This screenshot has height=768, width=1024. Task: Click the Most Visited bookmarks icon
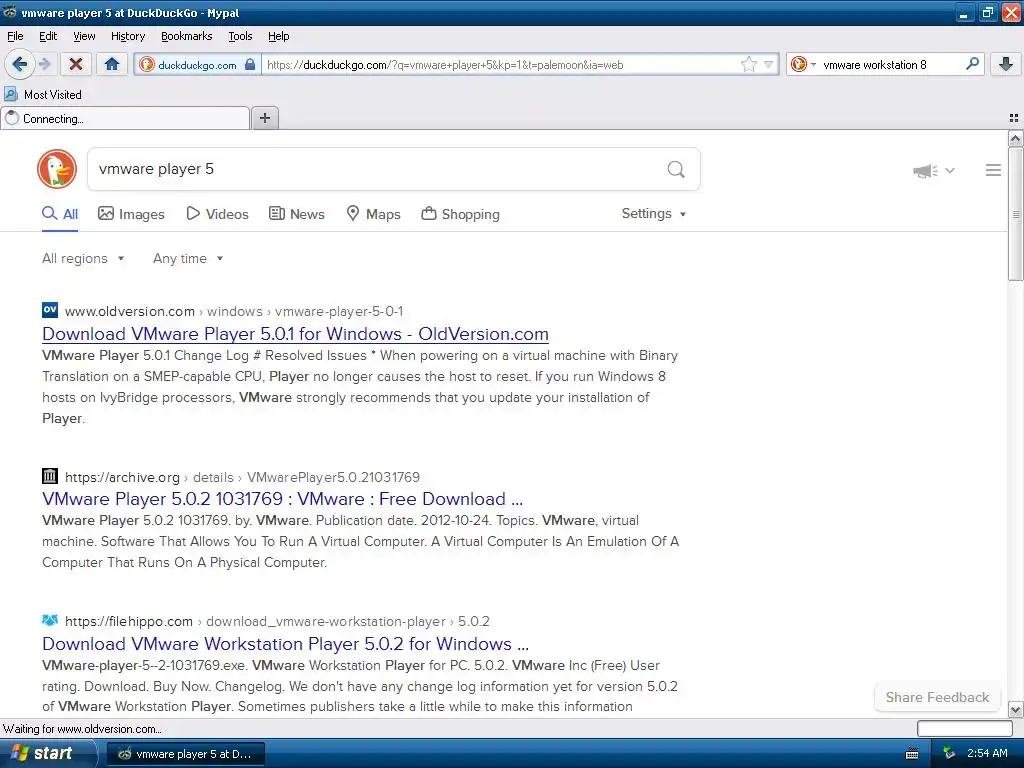pos(10,94)
